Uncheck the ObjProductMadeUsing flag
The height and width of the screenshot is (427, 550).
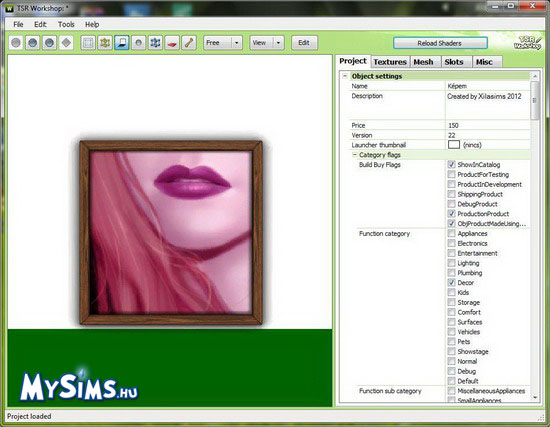(x=452, y=223)
